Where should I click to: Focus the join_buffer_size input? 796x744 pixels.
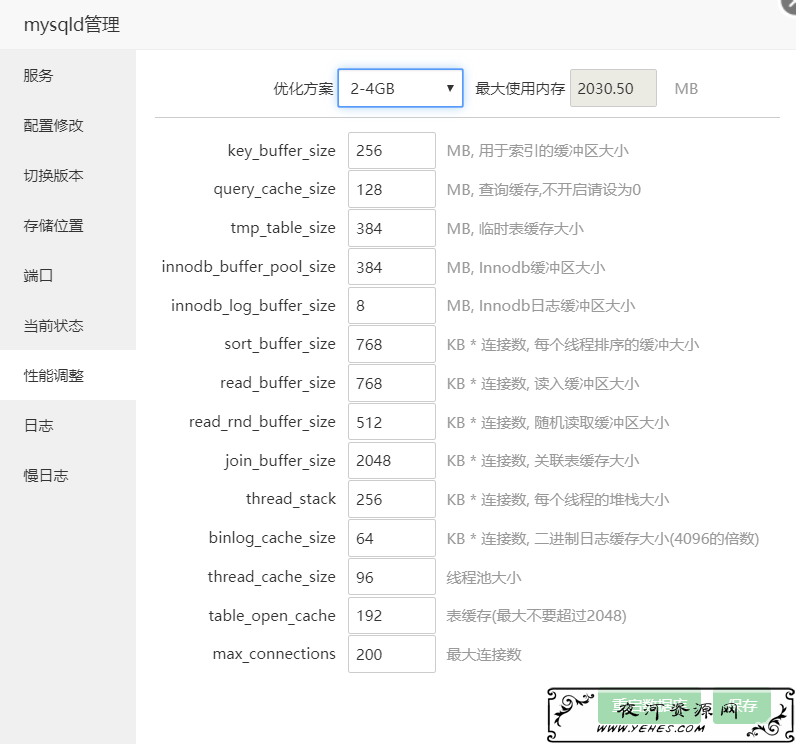[x=392, y=461]
